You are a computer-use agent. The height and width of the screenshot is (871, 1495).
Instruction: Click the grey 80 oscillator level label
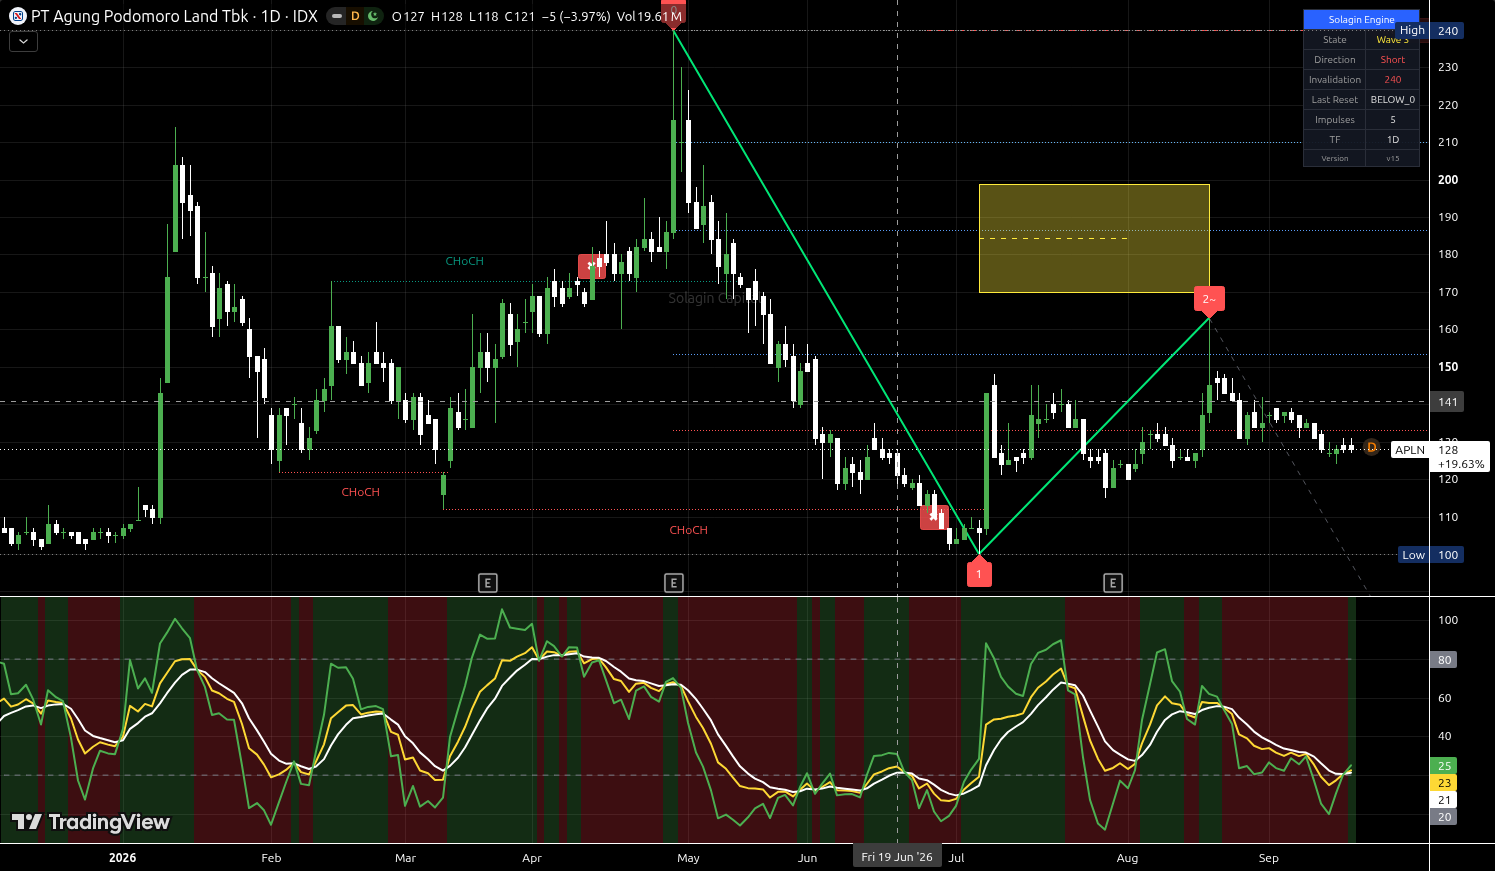1444,660
